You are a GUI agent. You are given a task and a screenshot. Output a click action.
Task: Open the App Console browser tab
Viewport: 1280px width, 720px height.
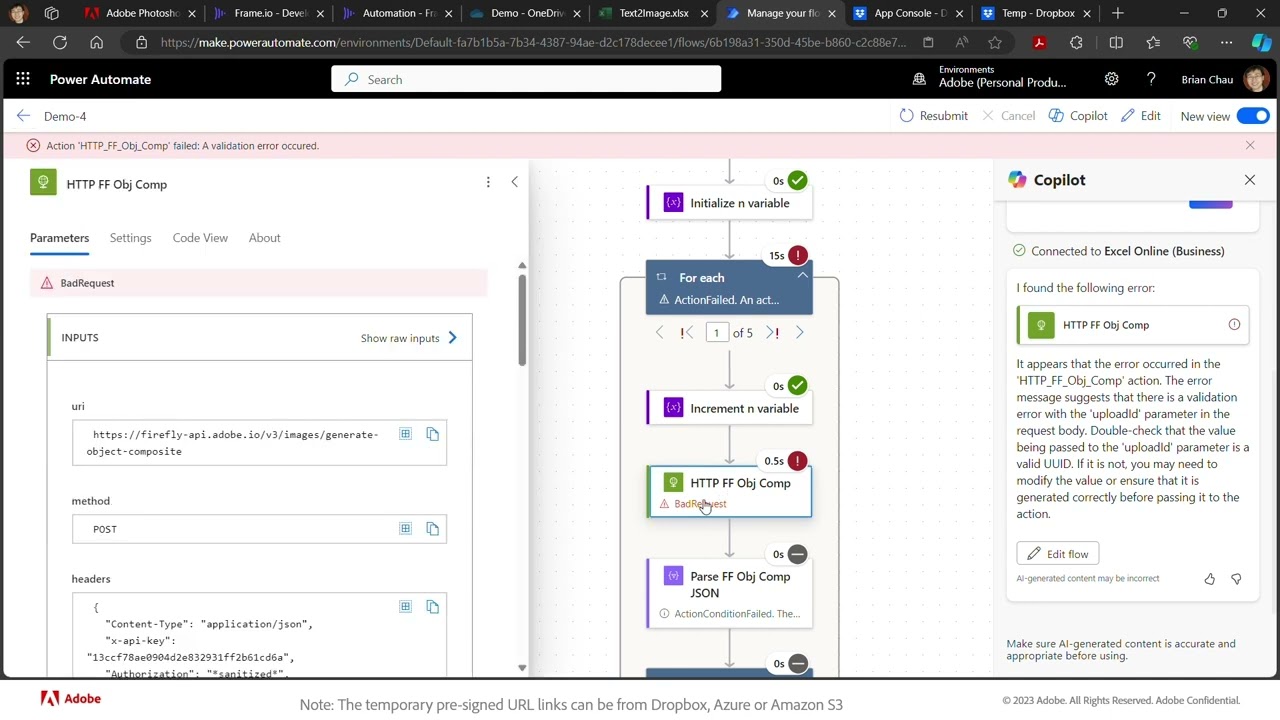click(908, 14)
